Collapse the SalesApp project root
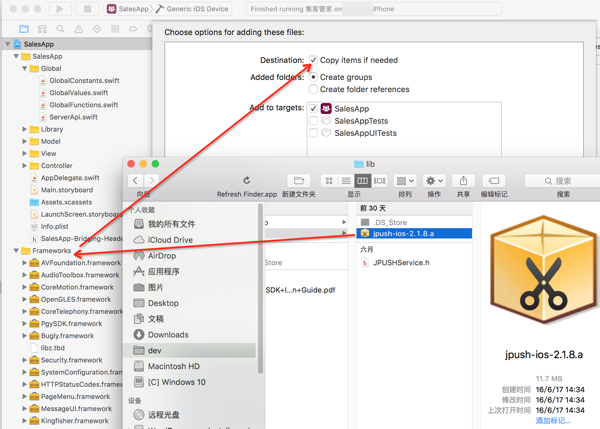The image size is (600, 429). (7, 44)
